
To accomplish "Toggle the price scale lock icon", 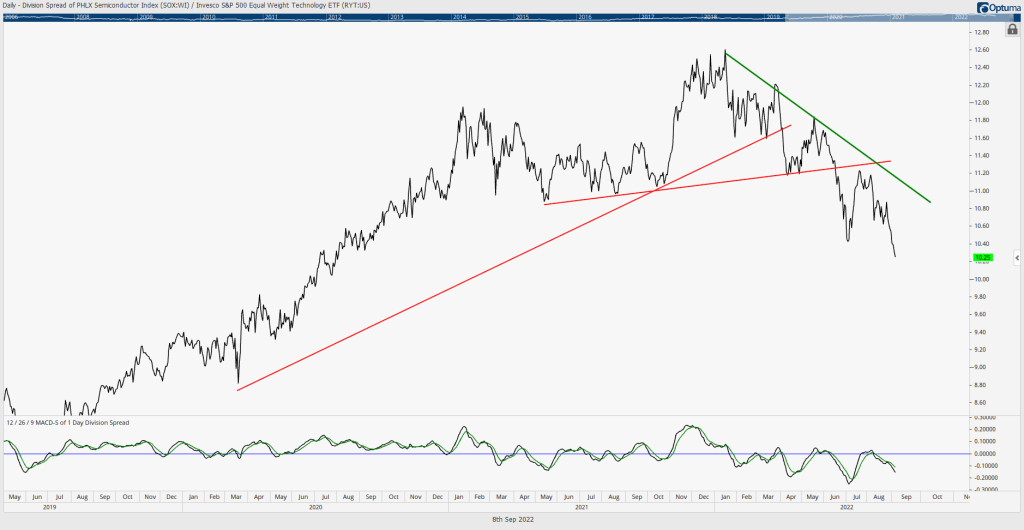I will (1013, 29).
